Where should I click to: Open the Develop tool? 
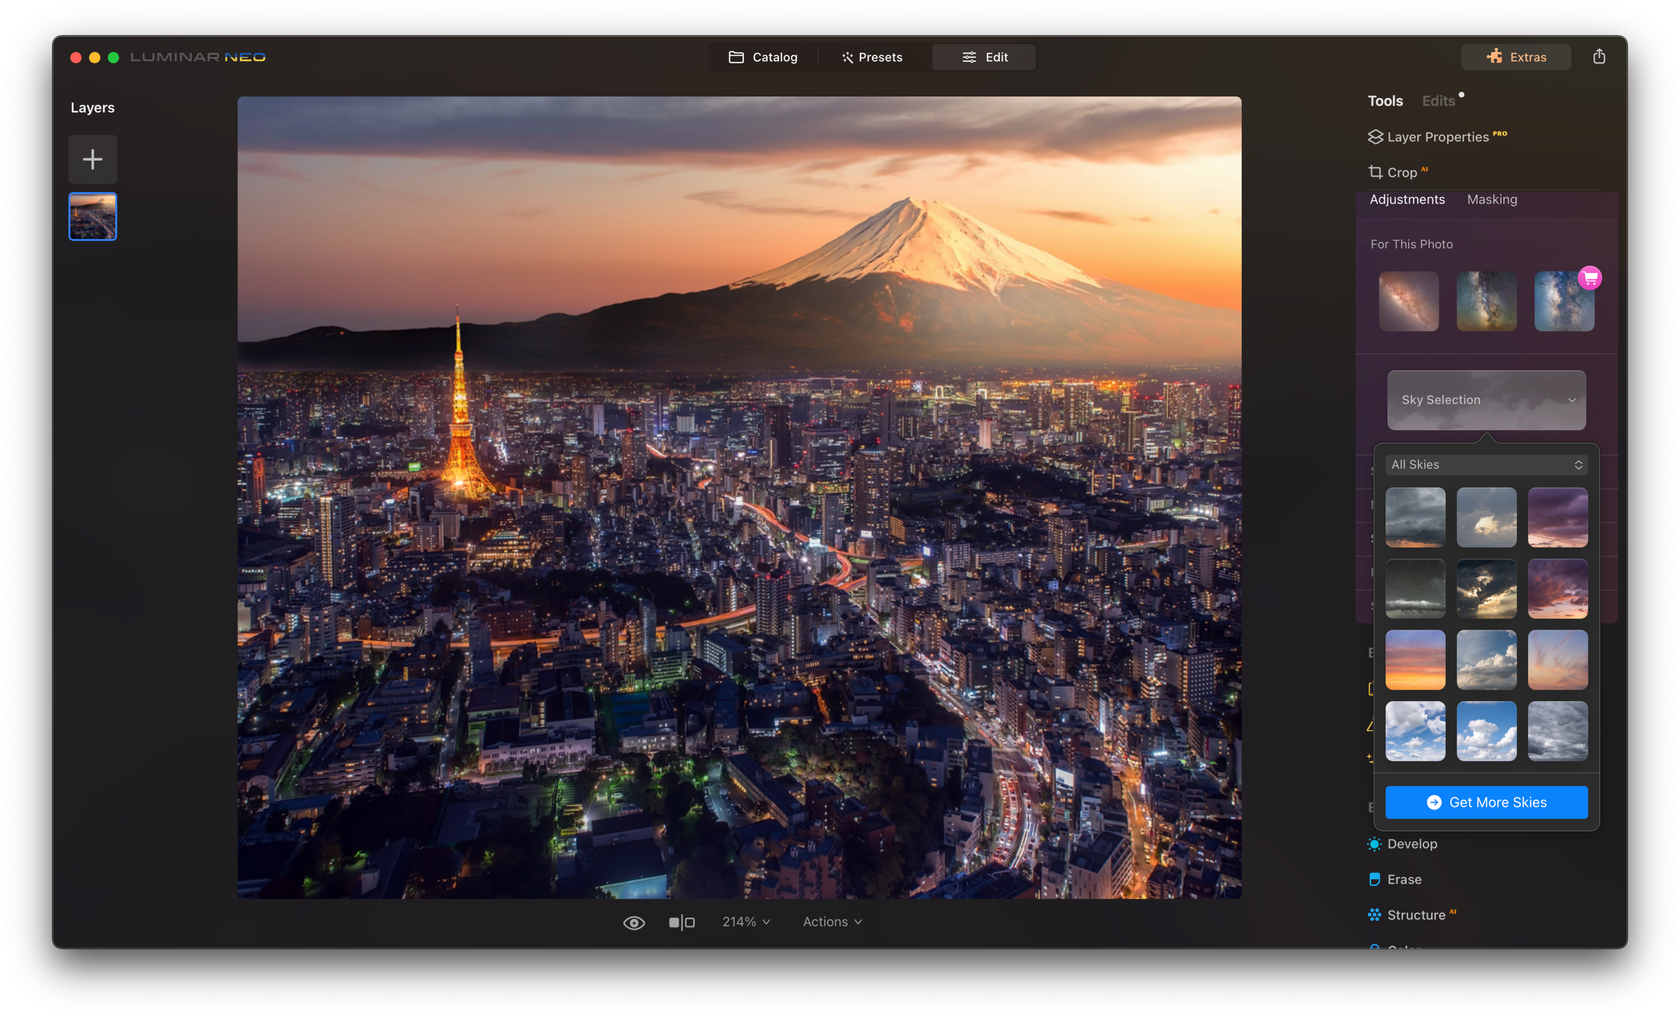pos(1411,843)
